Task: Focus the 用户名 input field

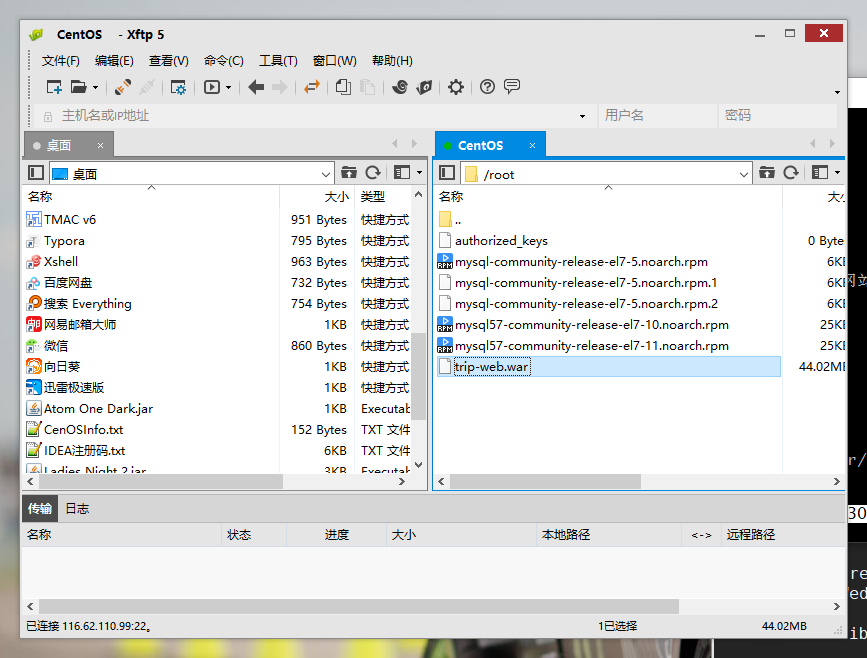Action: [x=657, y=116]
